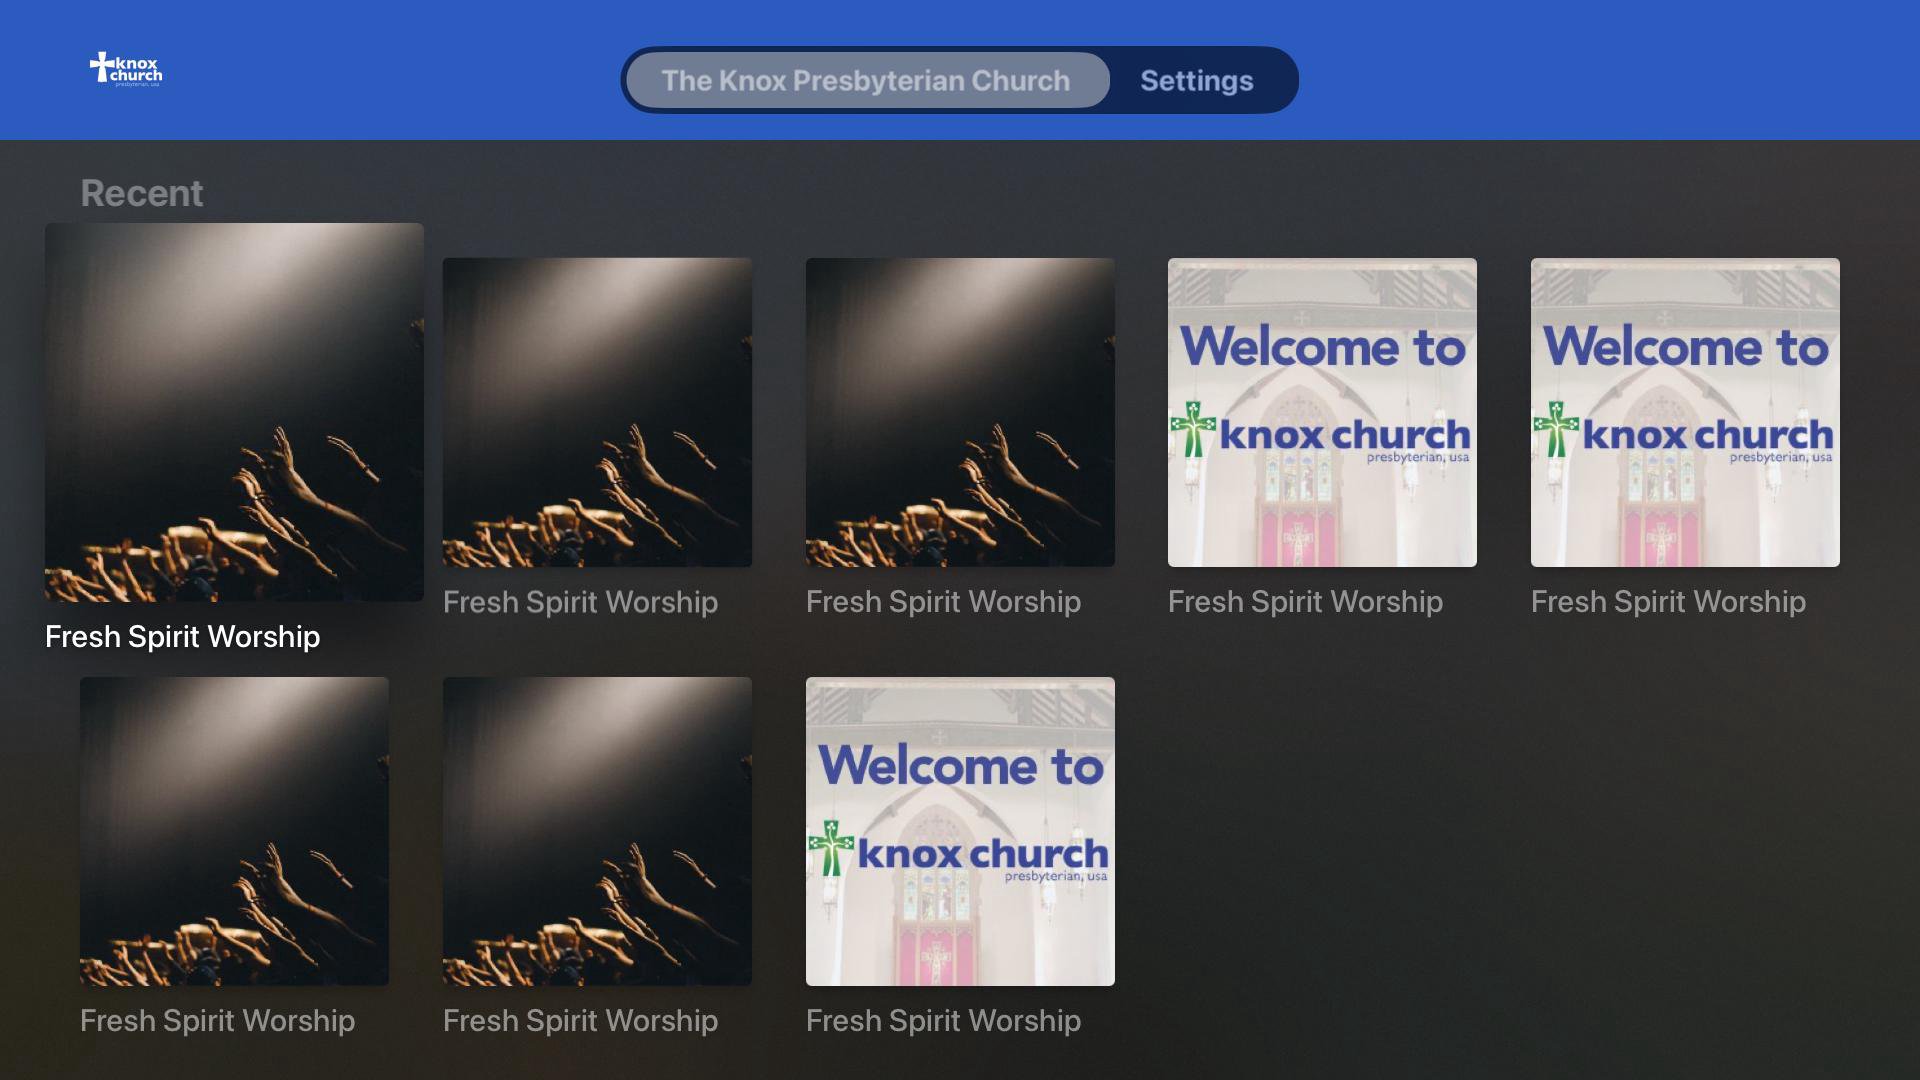Click the title under bottom-row Welcome thumbnail

pos(943,1020)
